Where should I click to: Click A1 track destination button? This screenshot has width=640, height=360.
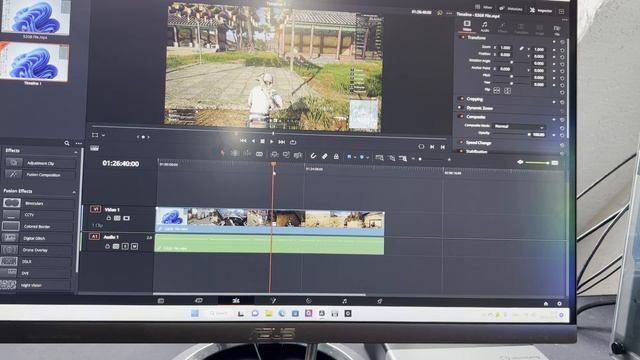(x=94, y=236)
